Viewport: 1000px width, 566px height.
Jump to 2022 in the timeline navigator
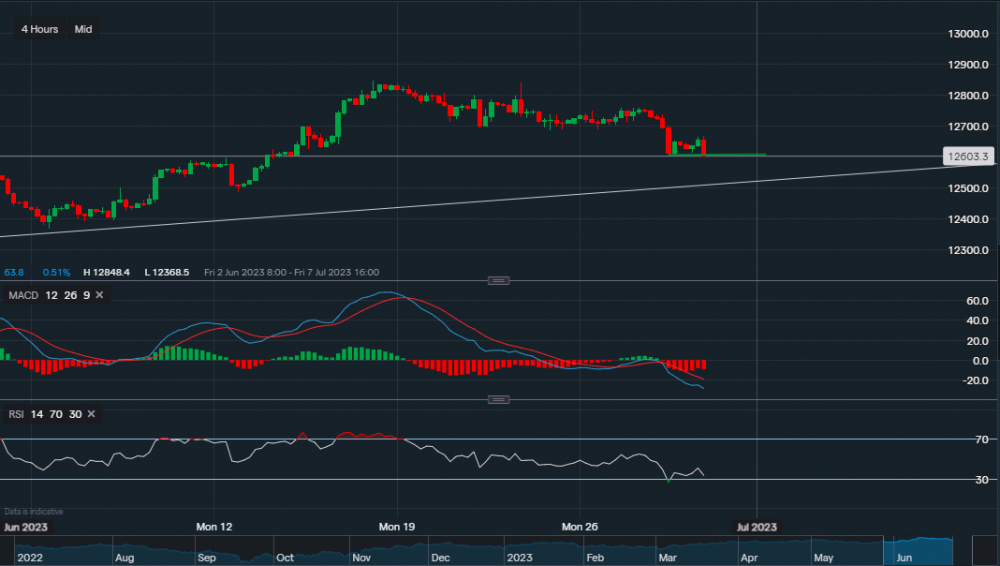coord(30,556)
